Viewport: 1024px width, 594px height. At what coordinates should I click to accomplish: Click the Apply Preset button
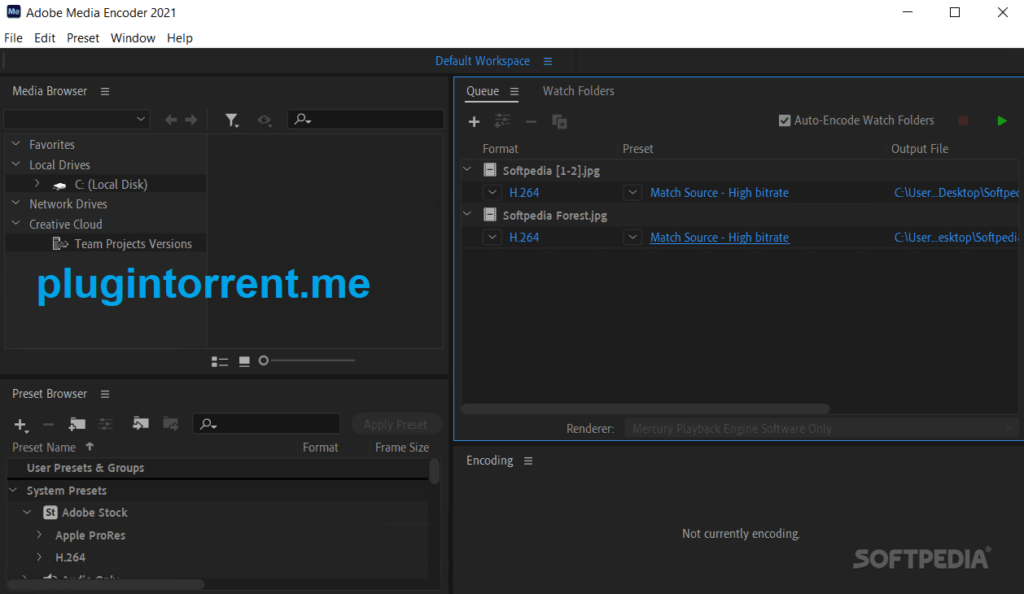395,424
